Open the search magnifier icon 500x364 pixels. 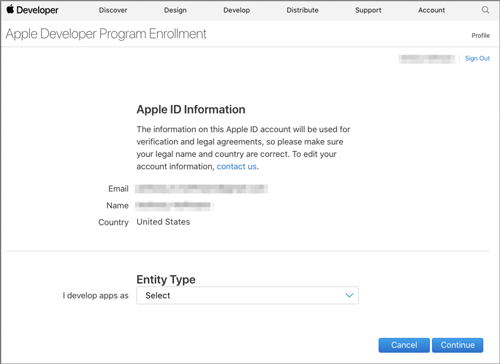pos(485,10)
